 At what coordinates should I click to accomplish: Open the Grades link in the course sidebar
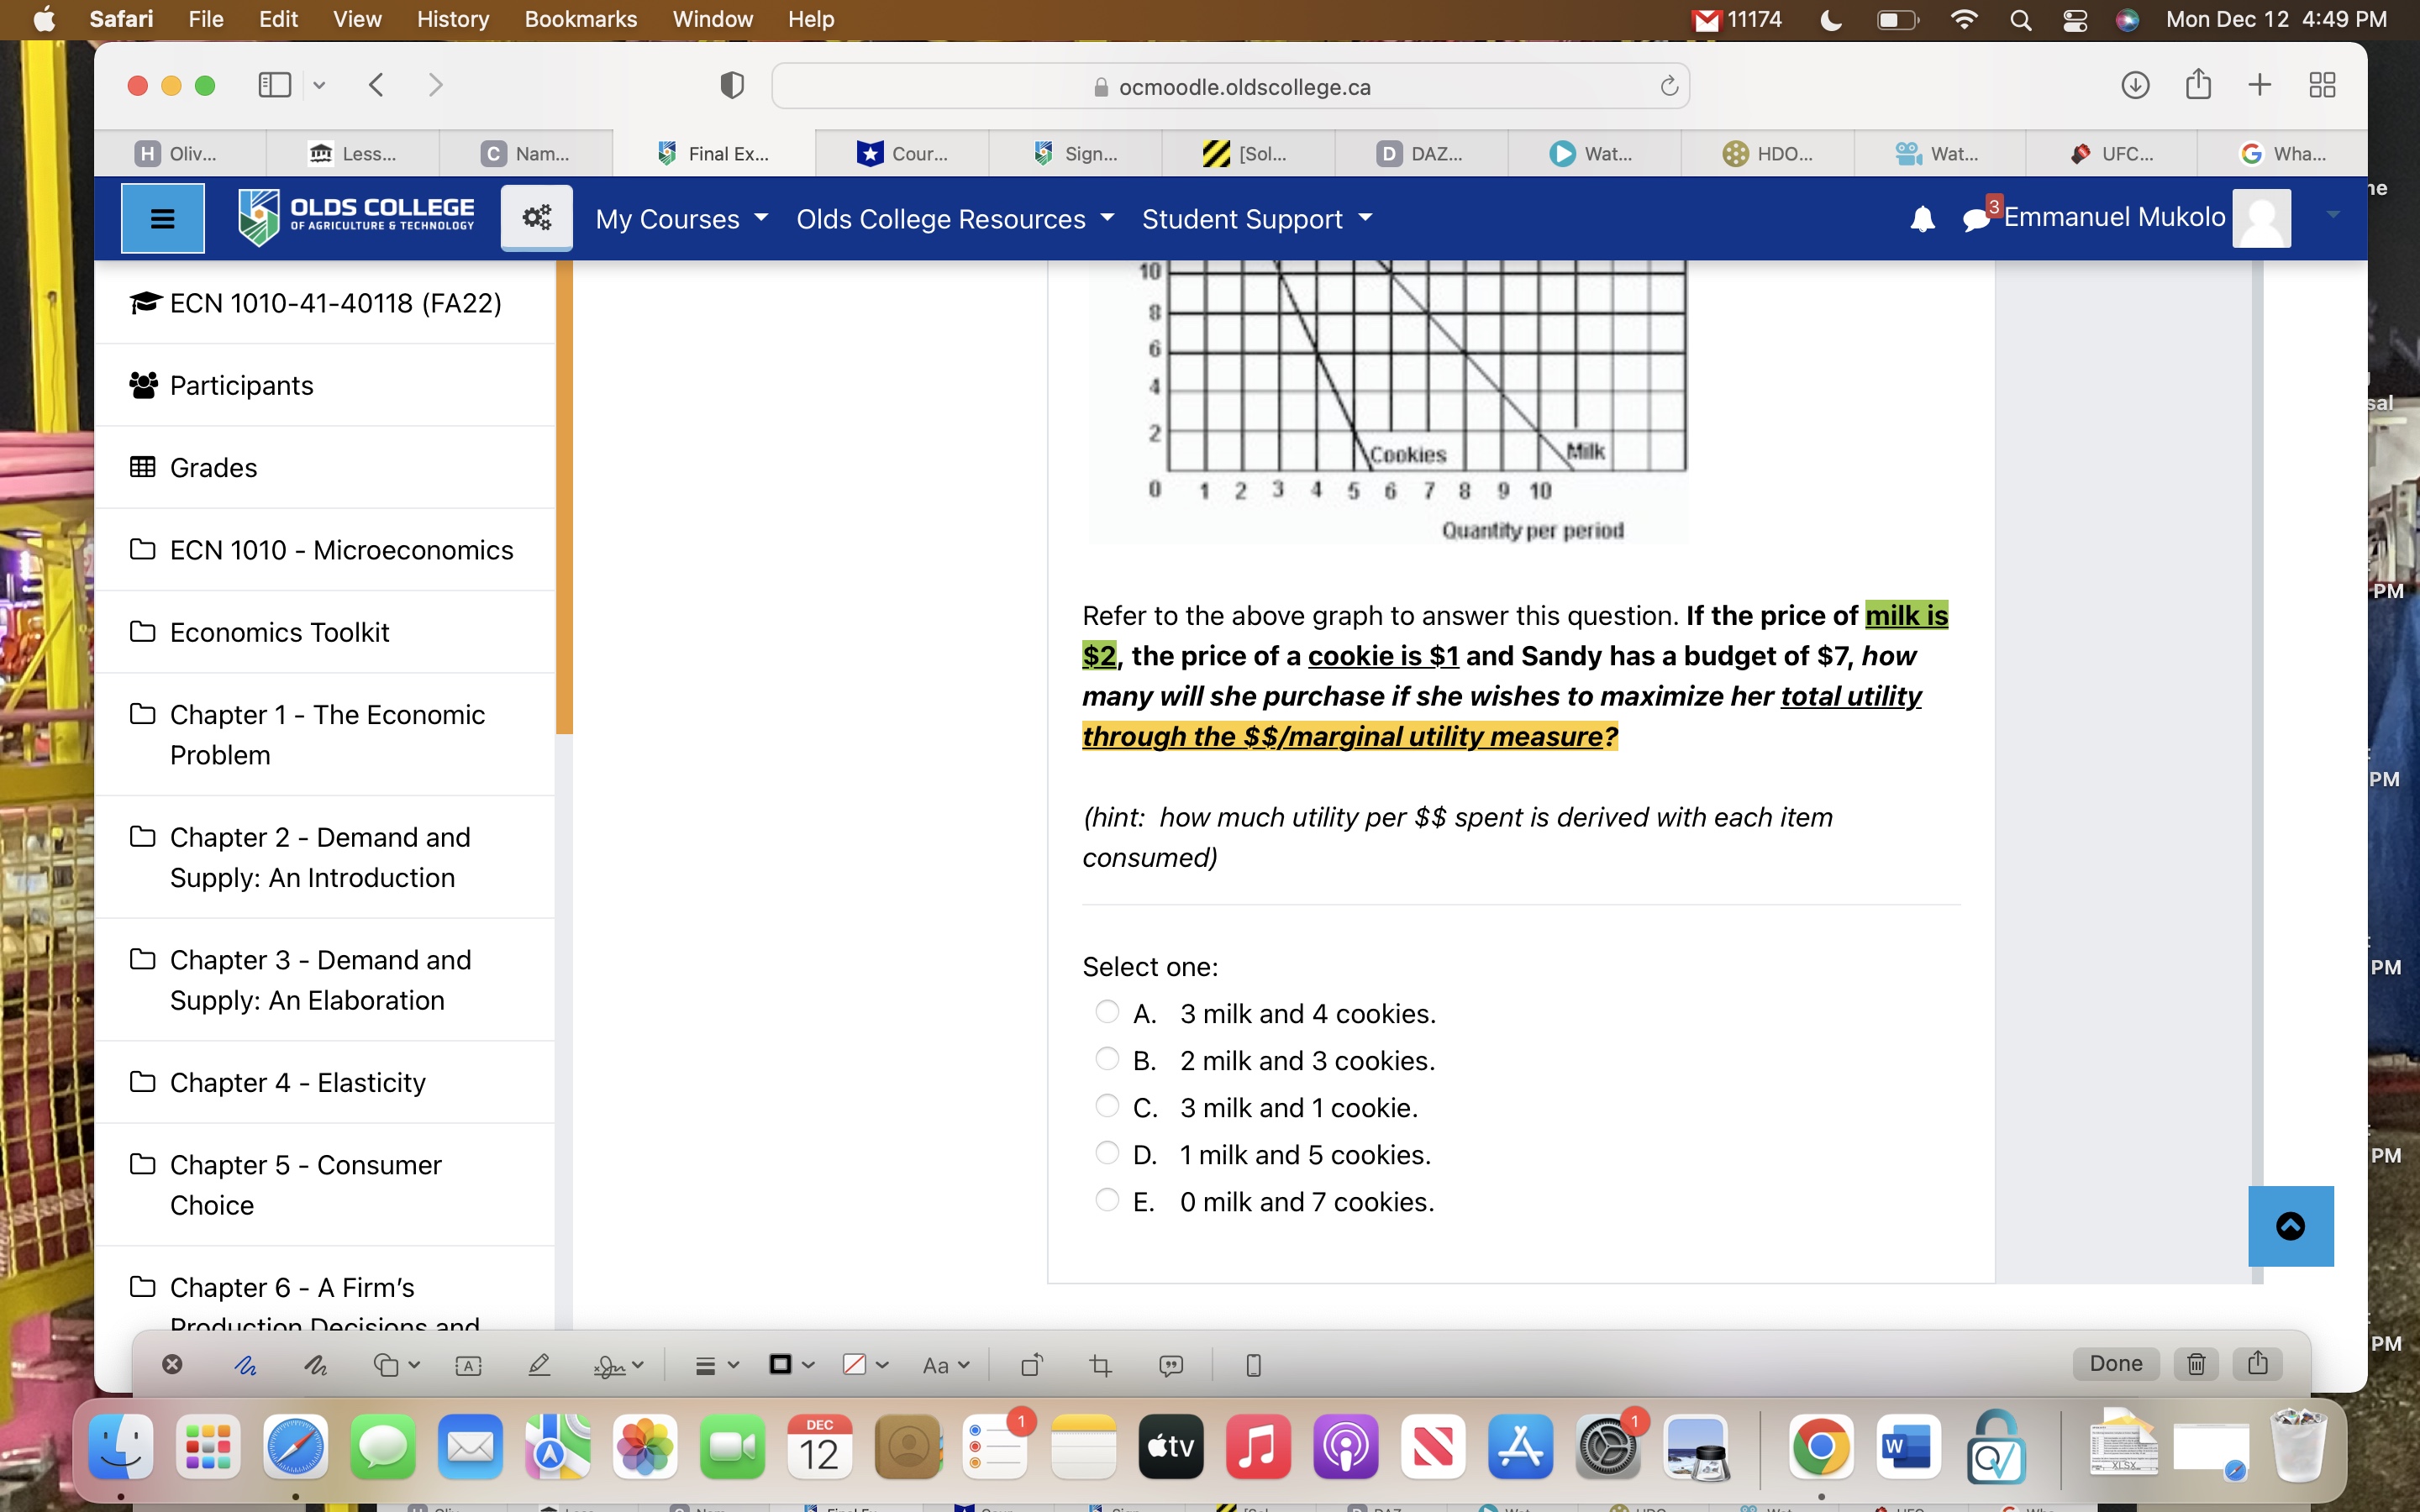pos(212,466)
